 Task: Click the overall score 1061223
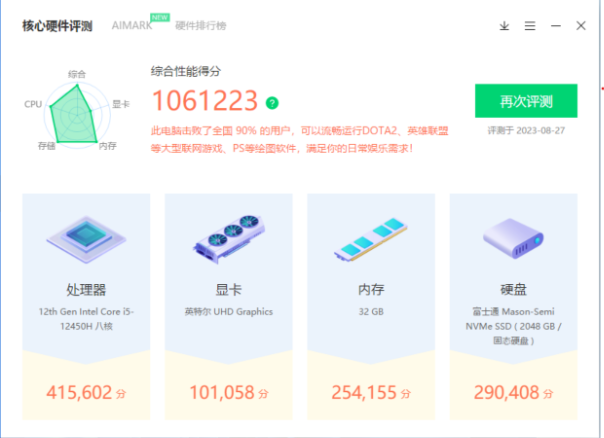click(x=205, y=101)
